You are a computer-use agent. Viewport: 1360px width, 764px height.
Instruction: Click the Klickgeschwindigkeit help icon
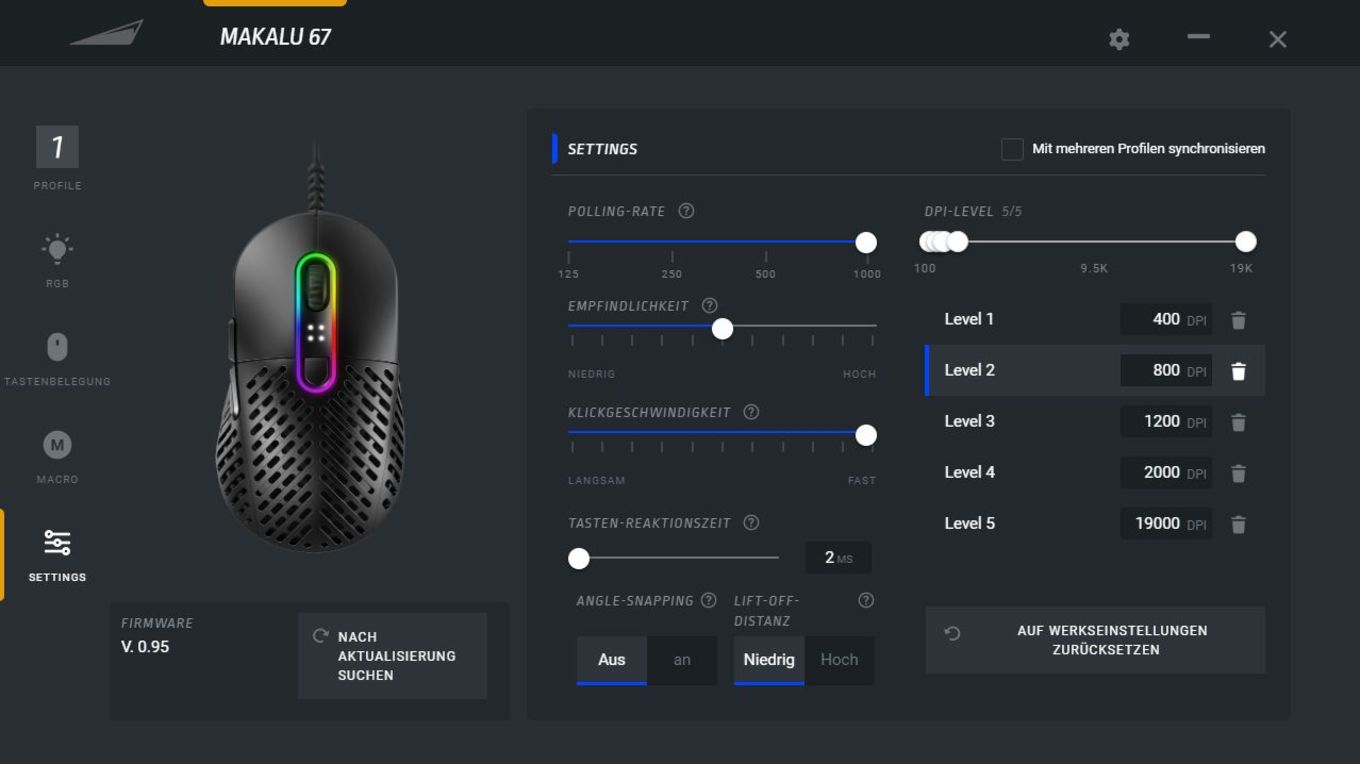751,412
